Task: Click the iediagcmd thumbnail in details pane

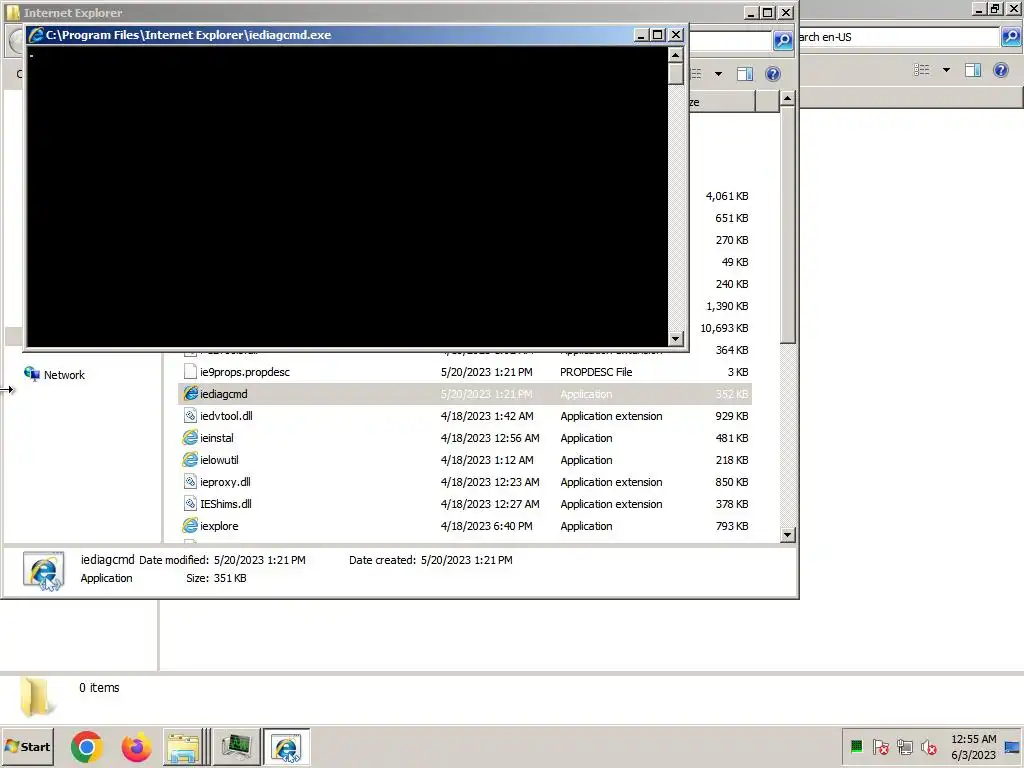Action: 44,571
